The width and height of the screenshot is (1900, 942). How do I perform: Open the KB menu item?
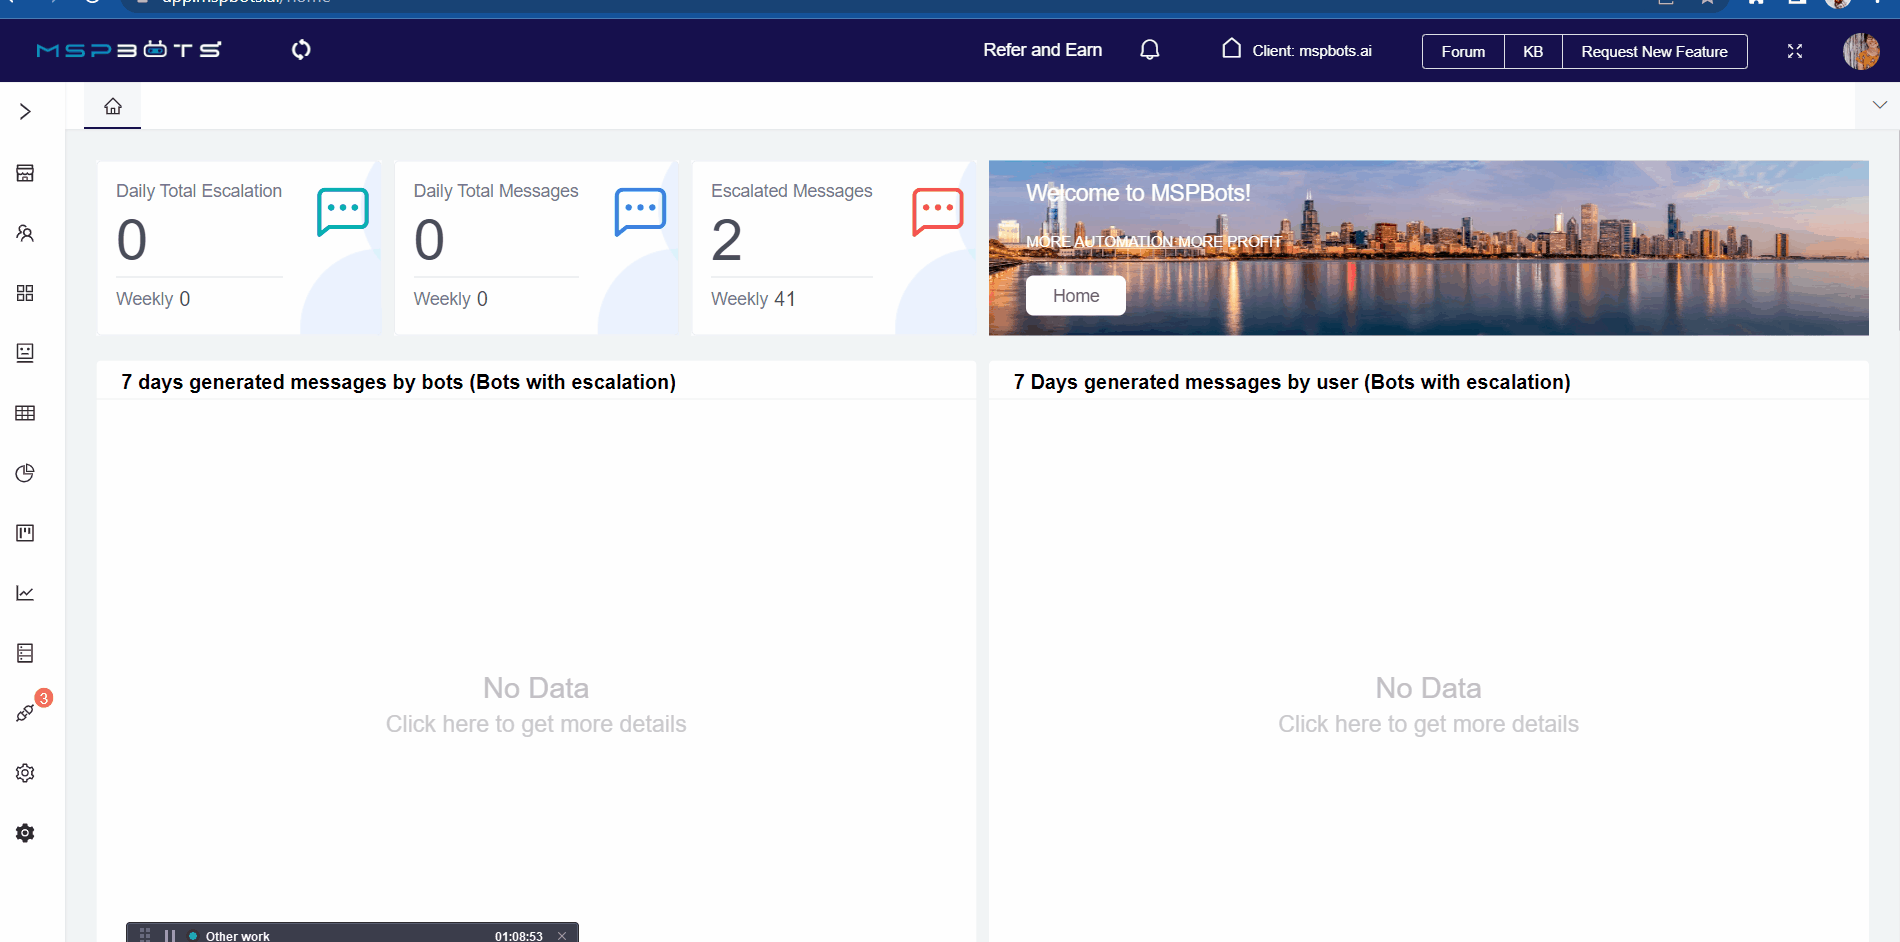[1532, 51]
